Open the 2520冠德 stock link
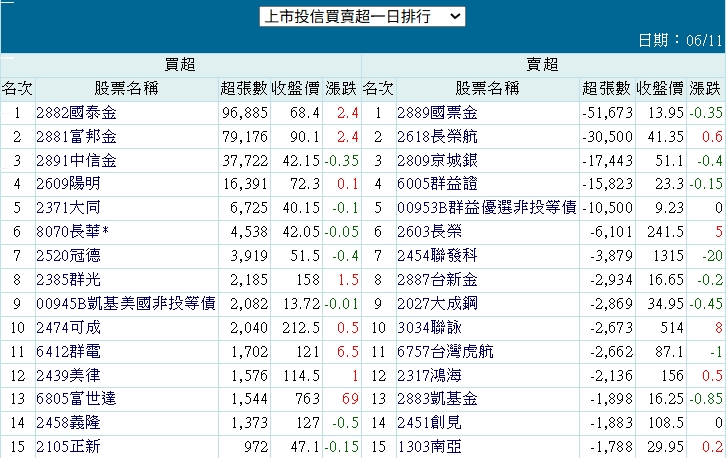 (68, 256)
